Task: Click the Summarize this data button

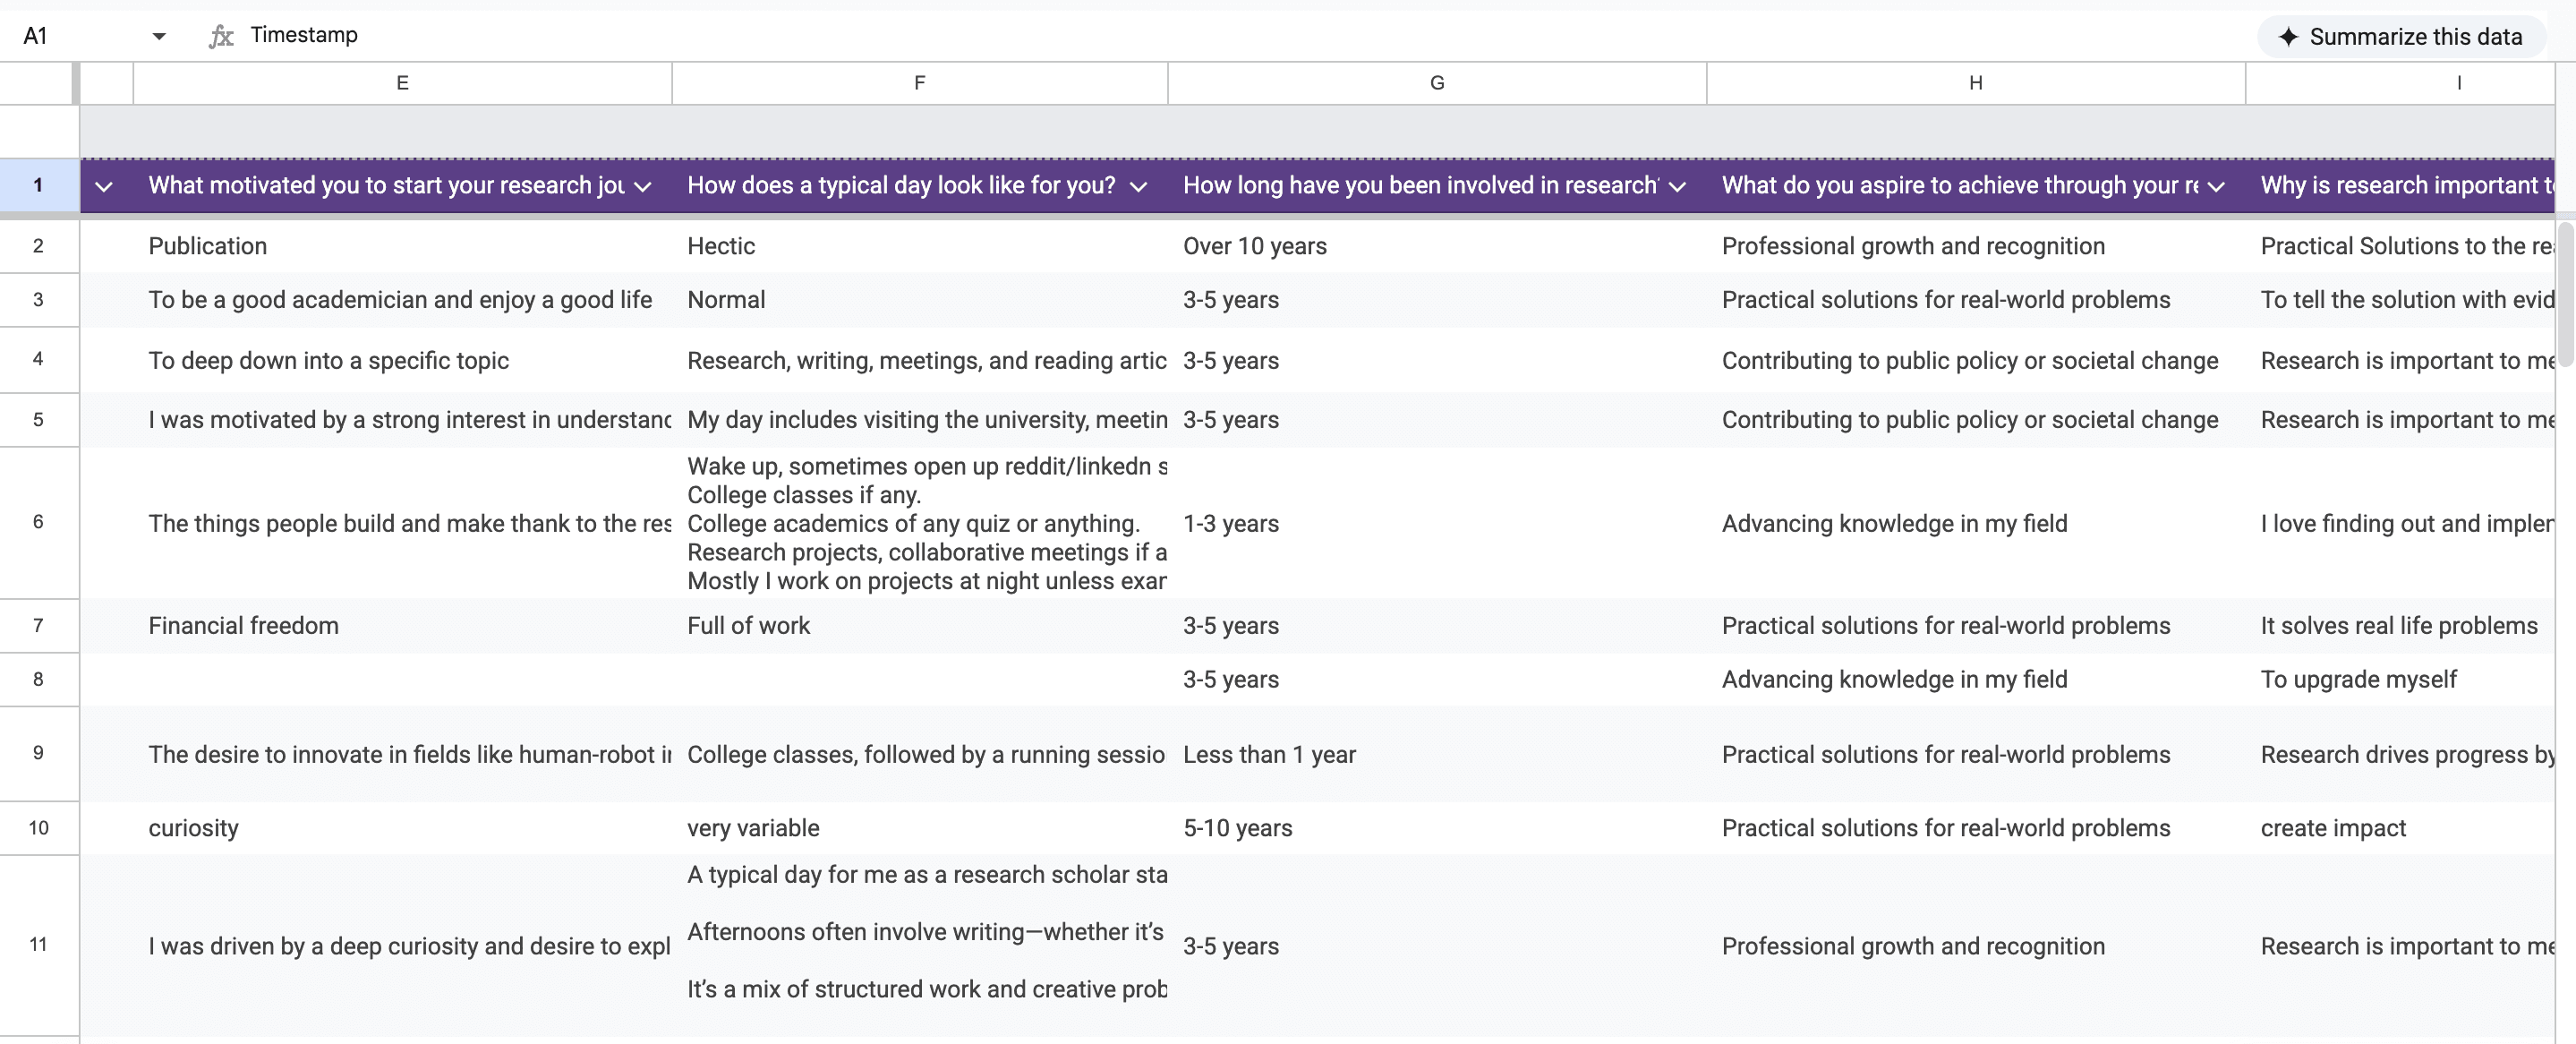Action: click(2401, 37)
